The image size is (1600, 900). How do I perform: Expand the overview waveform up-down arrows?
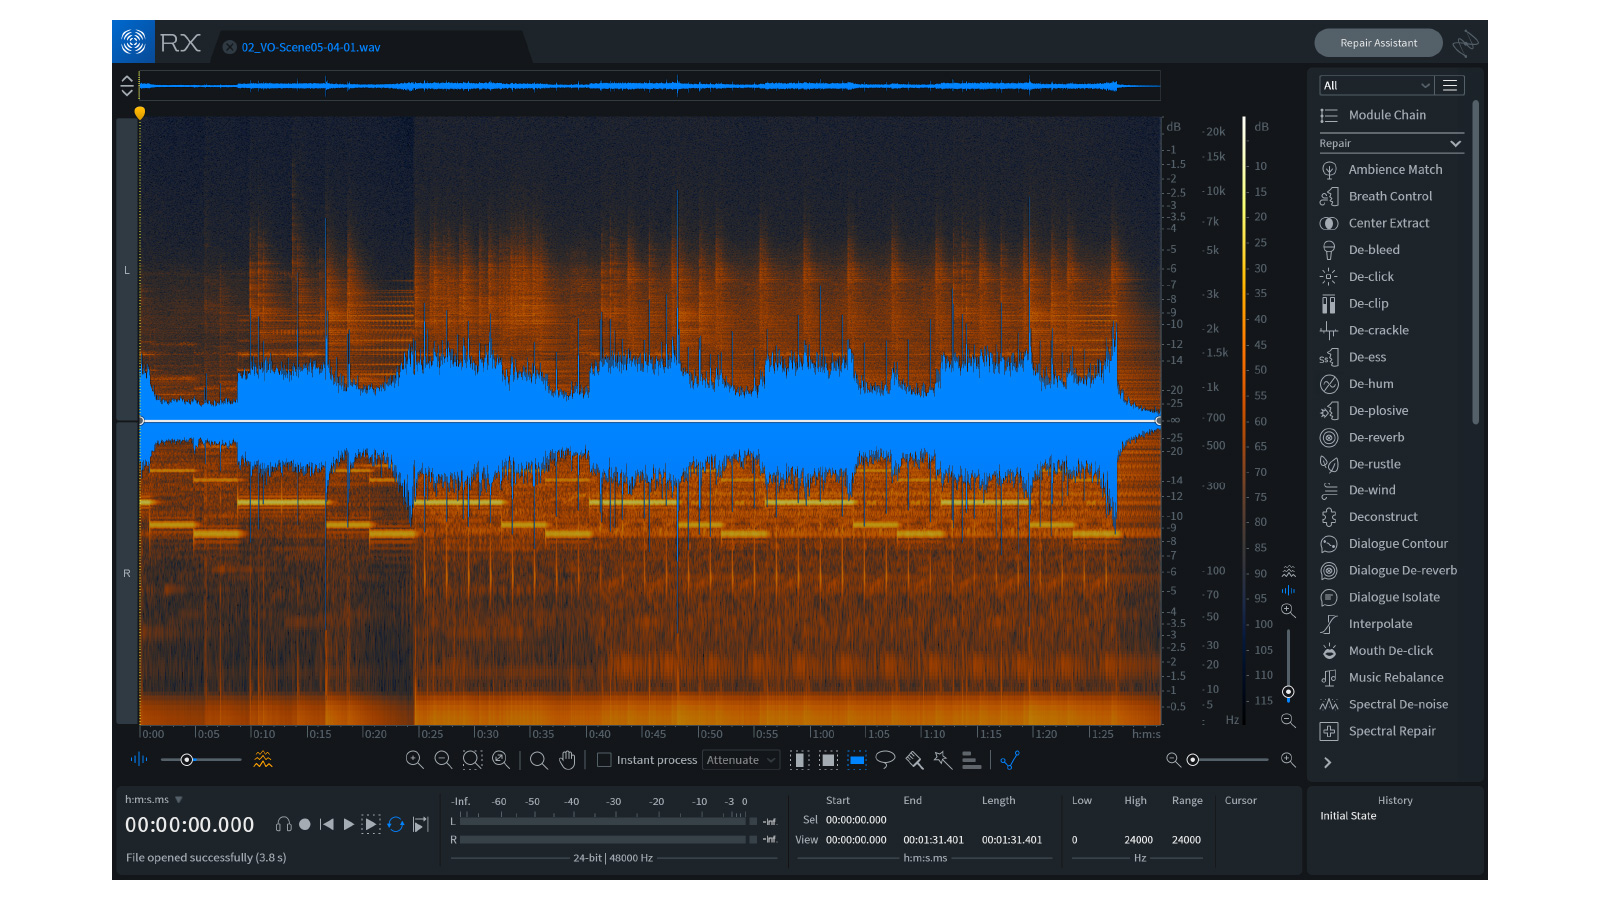127,86
